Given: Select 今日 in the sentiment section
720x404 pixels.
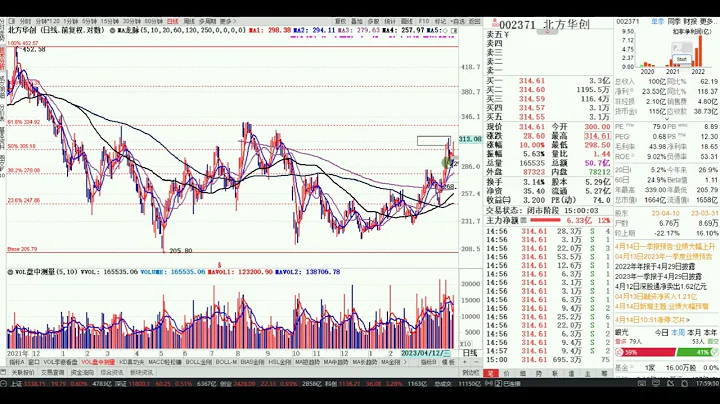Looking at the screenshot, I should click(x=661, y=332).
